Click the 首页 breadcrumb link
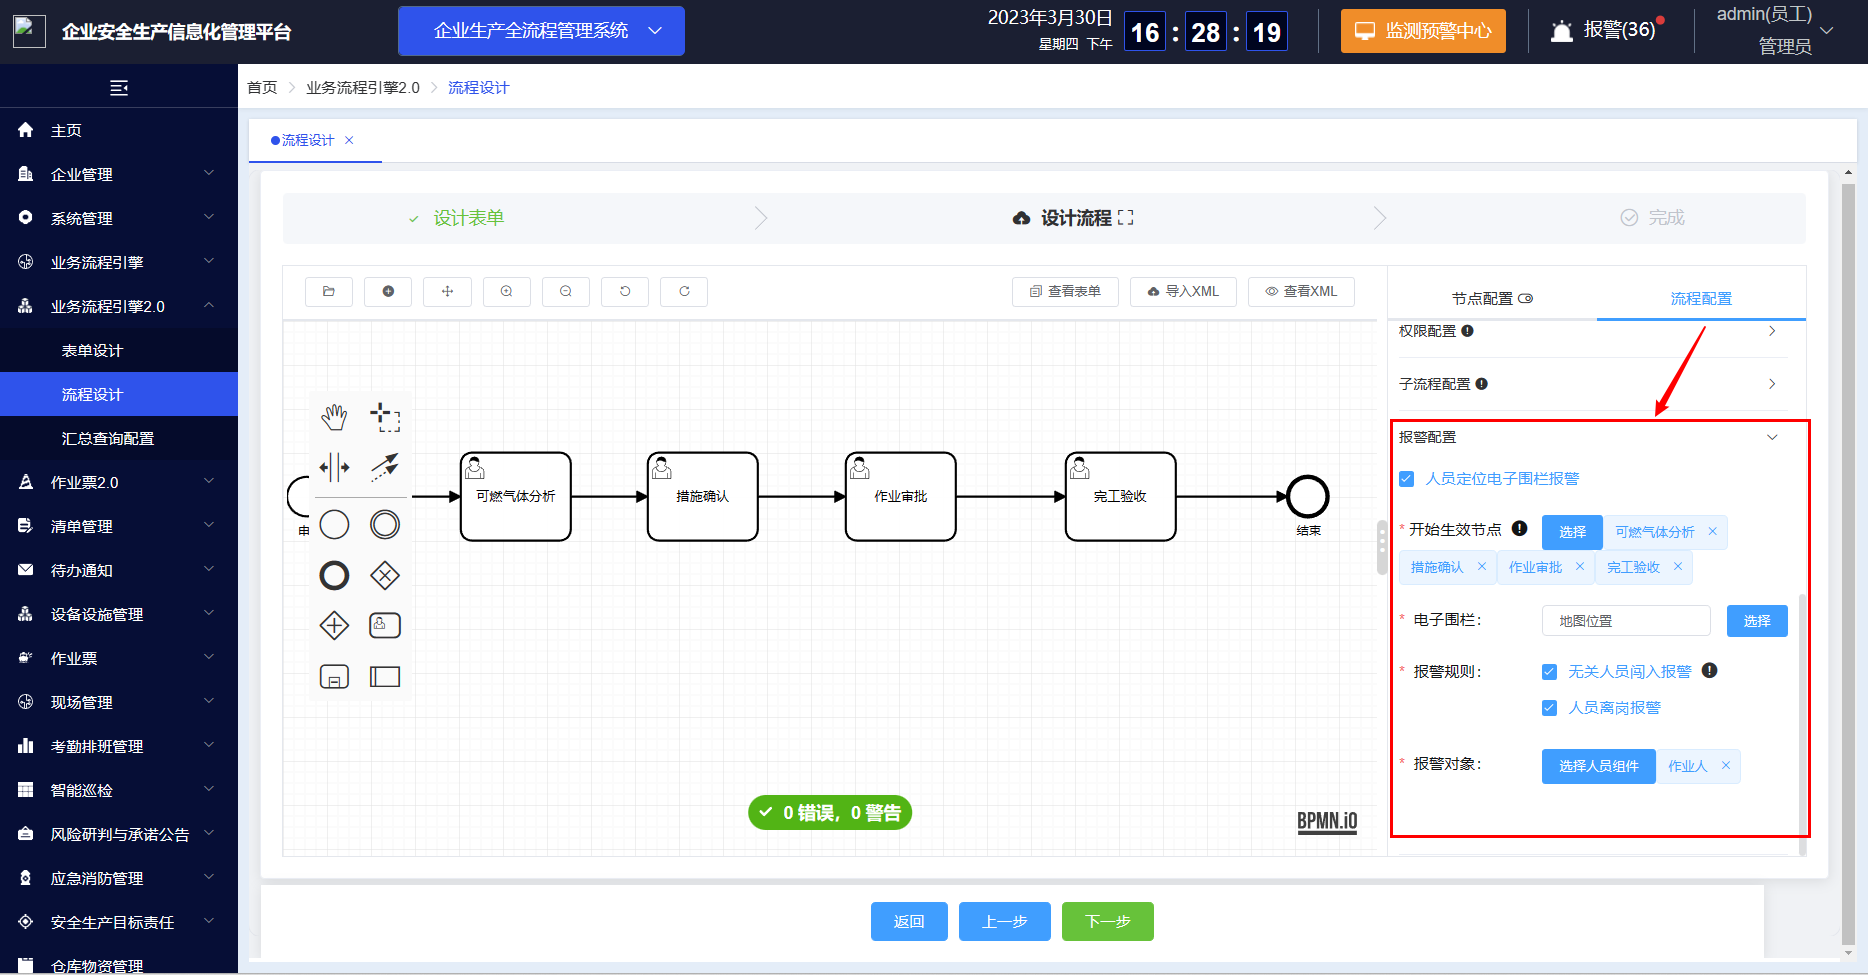The image size is (1868, 975). (262, 87)
